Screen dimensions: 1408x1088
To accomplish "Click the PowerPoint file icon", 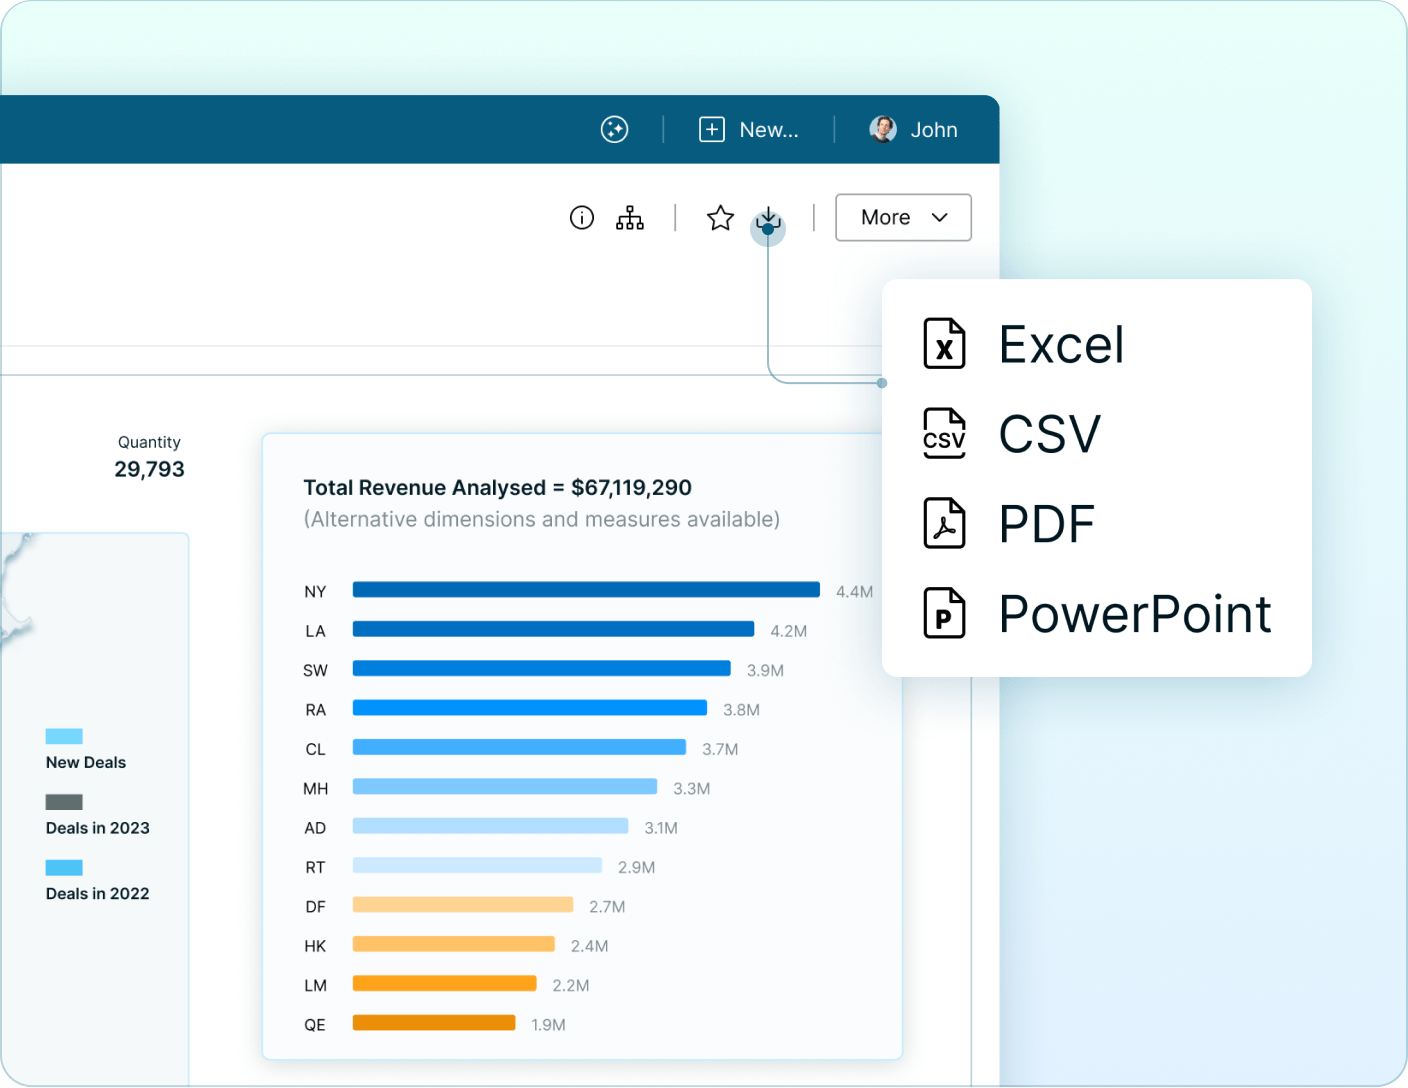I will (944, 613).
